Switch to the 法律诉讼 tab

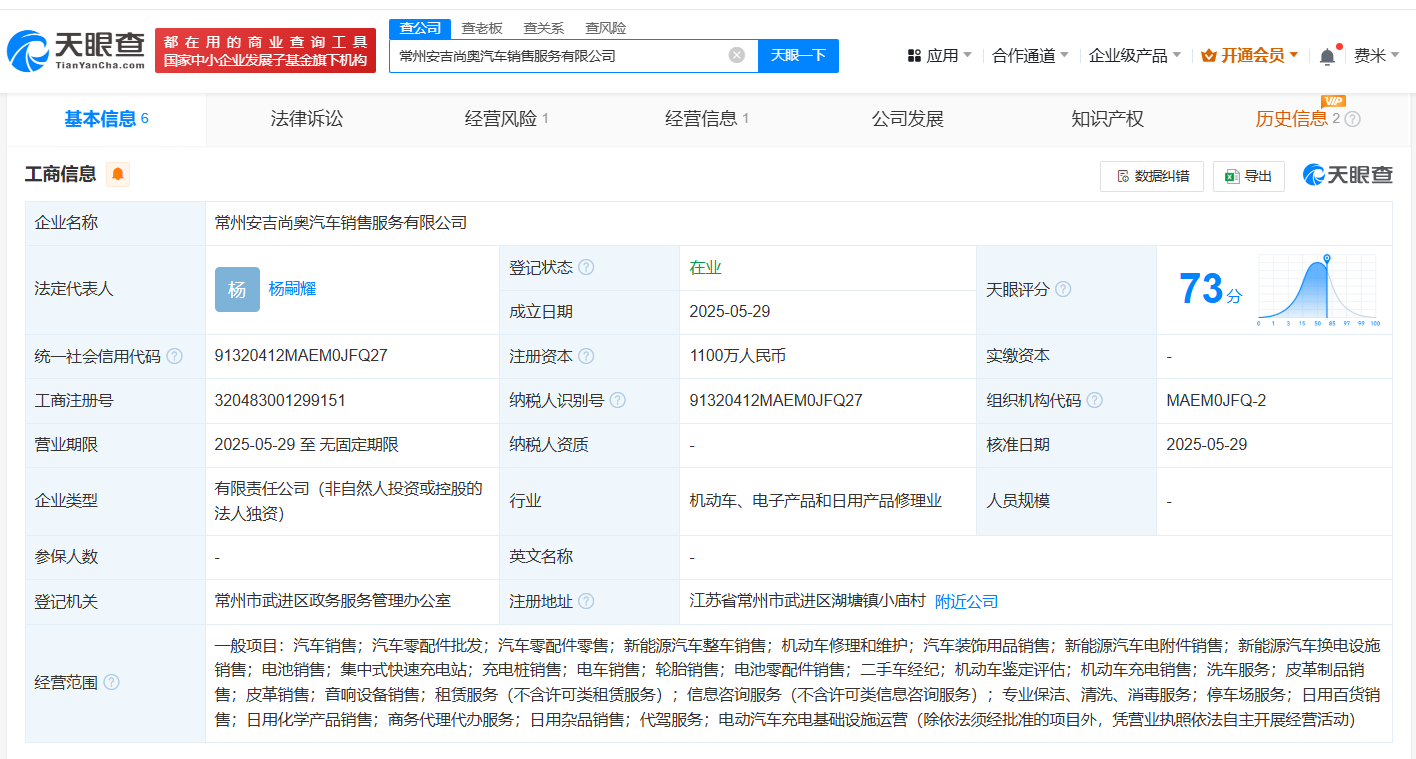coord(307,119)
